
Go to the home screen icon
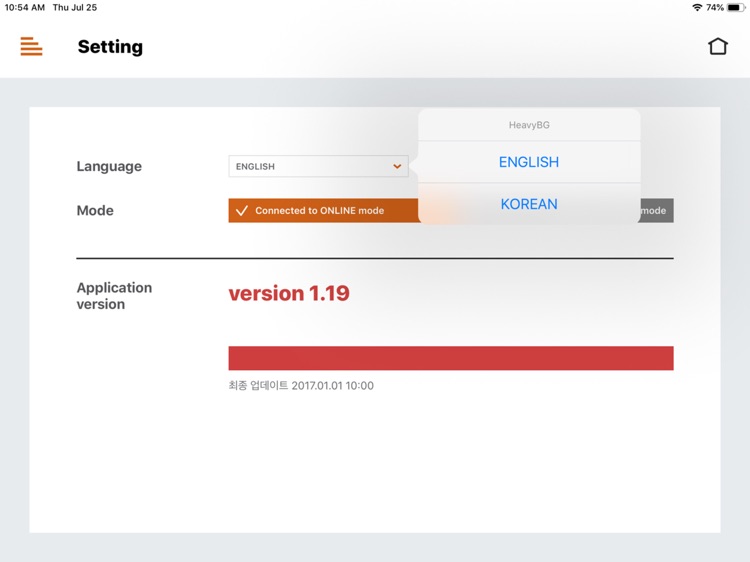pos(717,46)
